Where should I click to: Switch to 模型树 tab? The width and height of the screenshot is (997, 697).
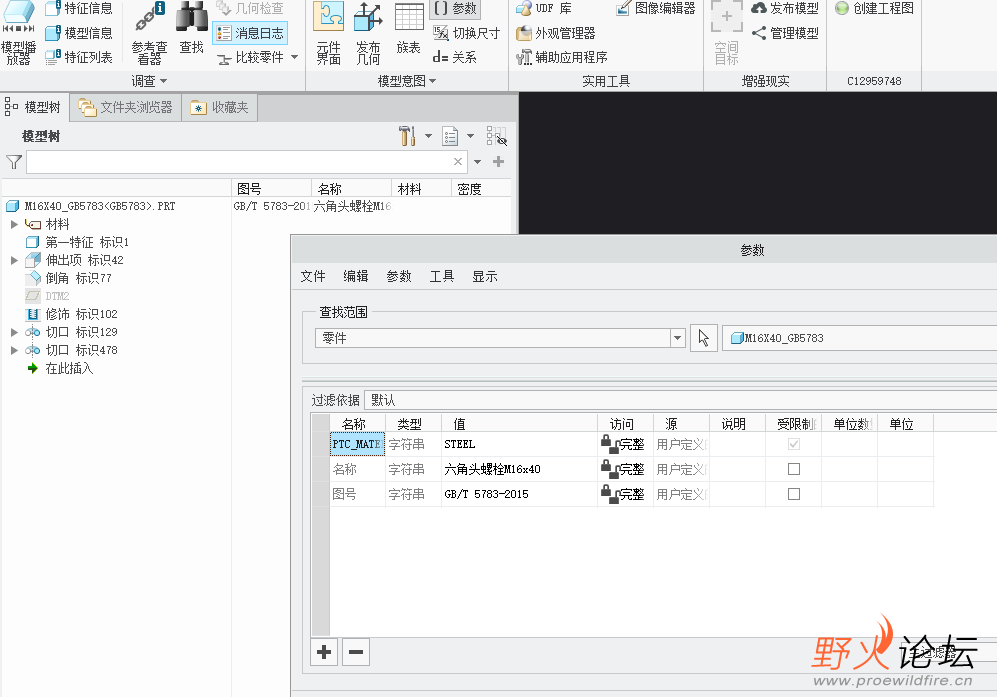(33, 107)
